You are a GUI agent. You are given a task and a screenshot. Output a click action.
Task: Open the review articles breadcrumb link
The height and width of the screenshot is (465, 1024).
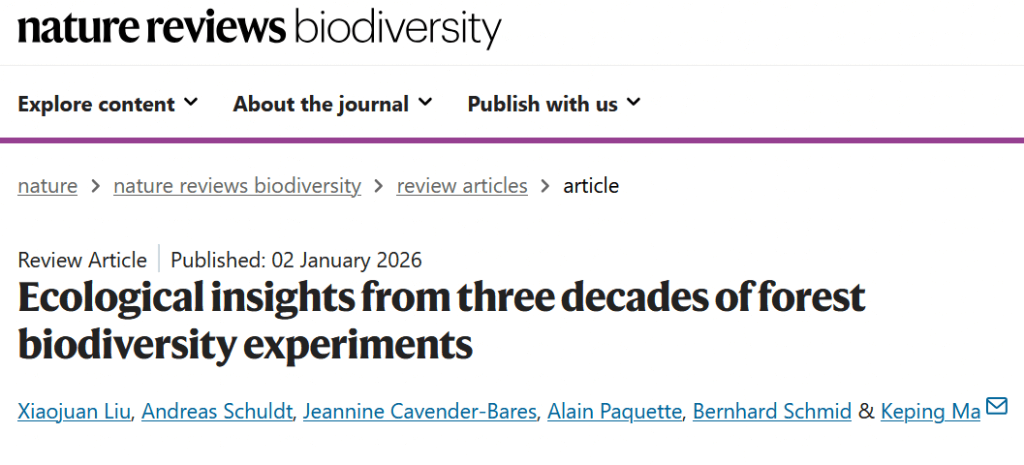[462, 185]
